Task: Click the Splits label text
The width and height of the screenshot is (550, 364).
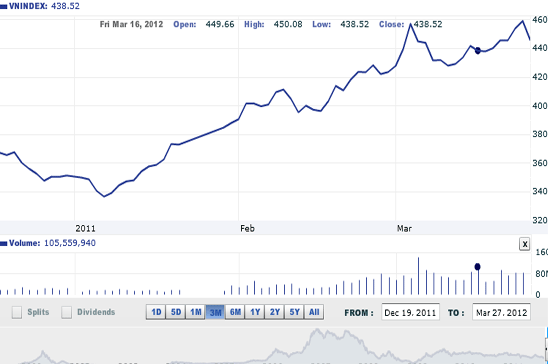Action: [38, 312]
